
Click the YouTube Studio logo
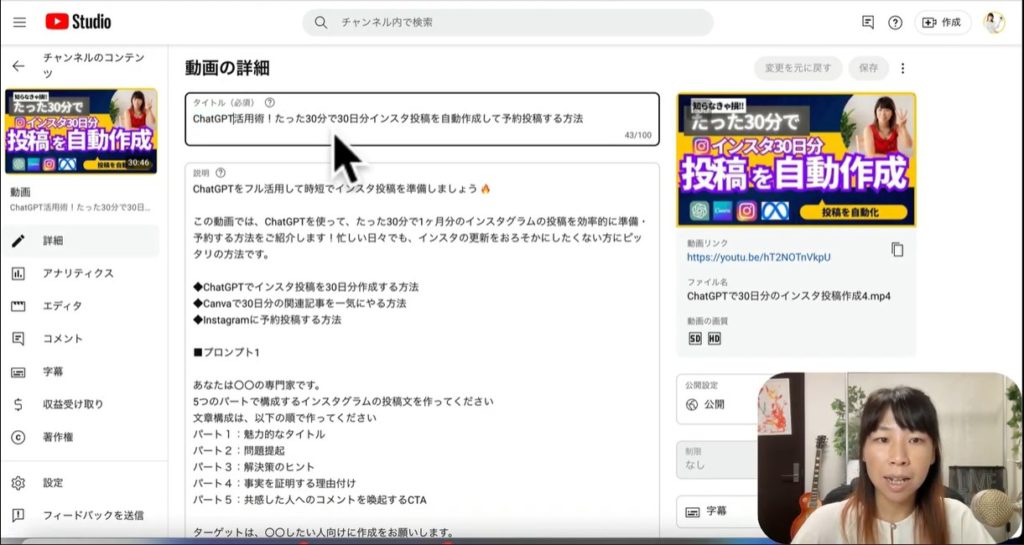(78, 21)
